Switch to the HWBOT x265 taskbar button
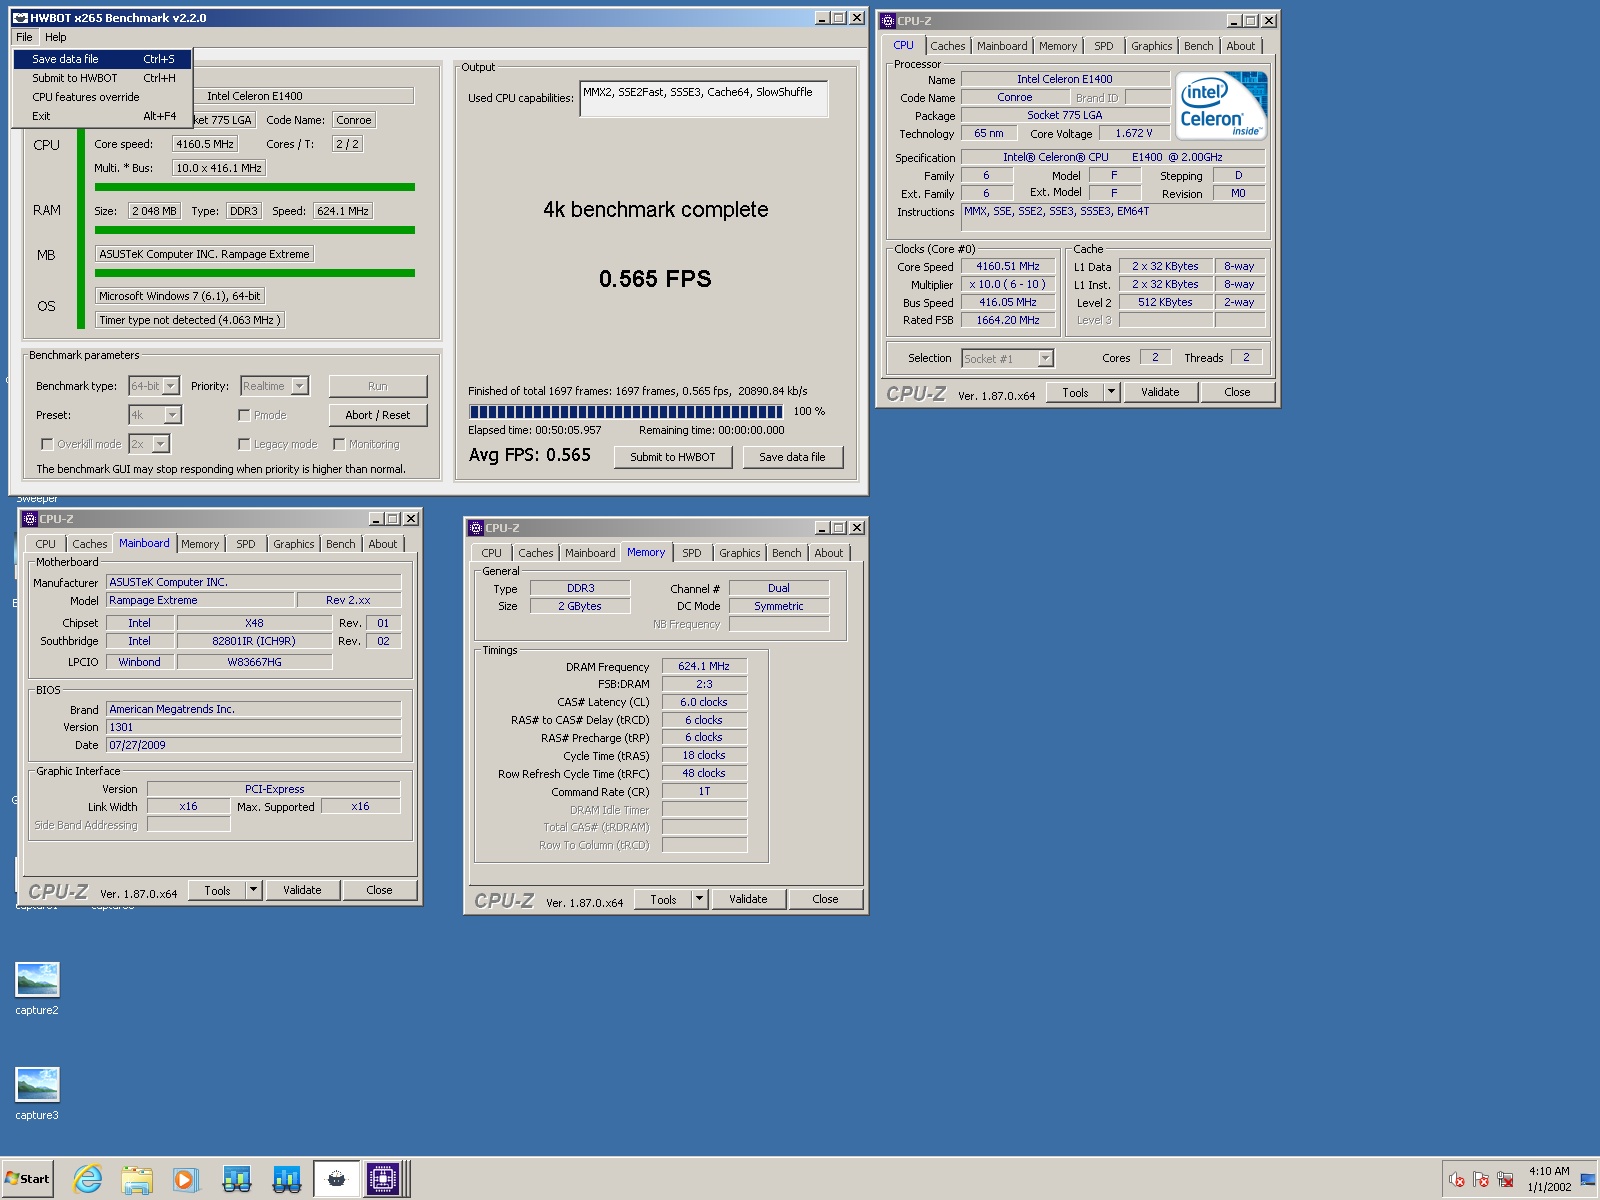The image size is (1600, 1200). [336, 1180]
